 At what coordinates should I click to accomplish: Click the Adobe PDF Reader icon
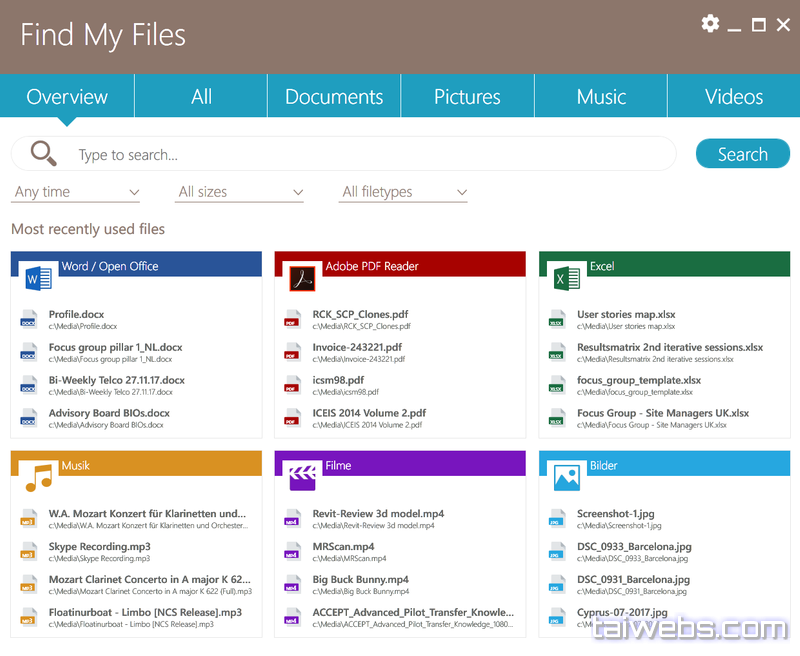click(x=302, y=278)
